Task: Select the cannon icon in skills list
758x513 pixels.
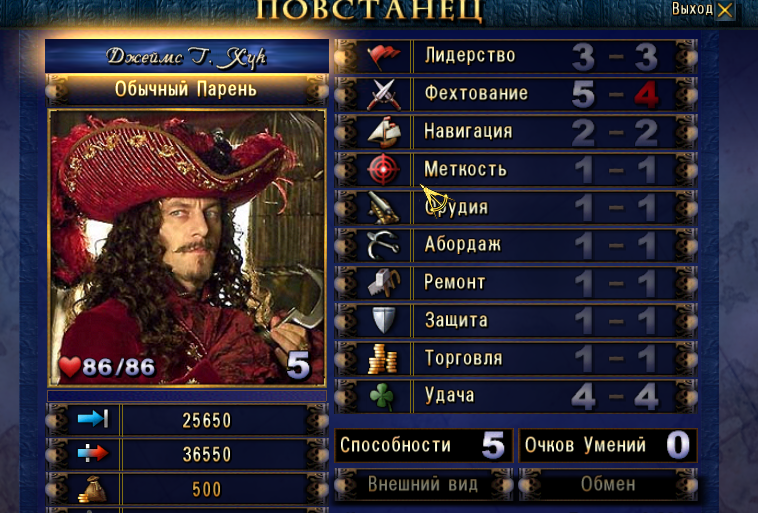Action: click(x=384, y=208)
